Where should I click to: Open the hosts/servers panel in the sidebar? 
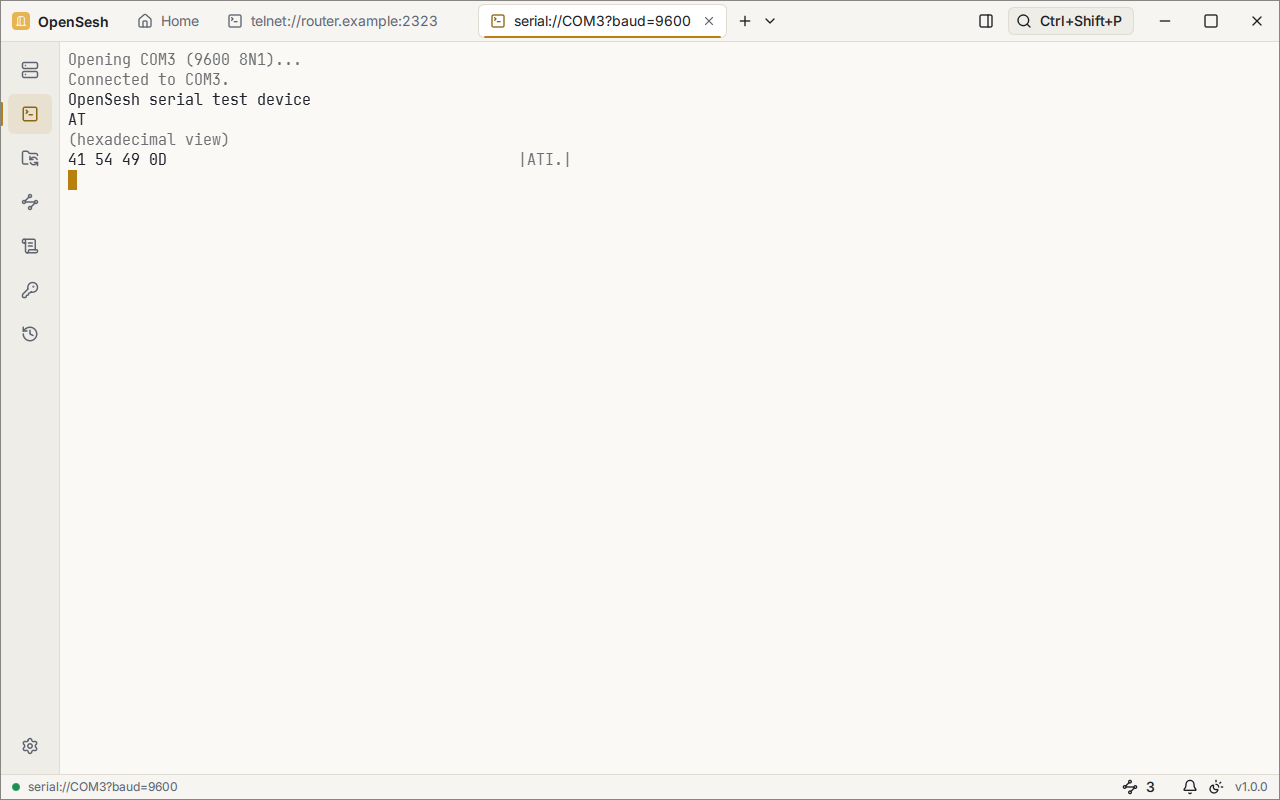coord(30,70)
